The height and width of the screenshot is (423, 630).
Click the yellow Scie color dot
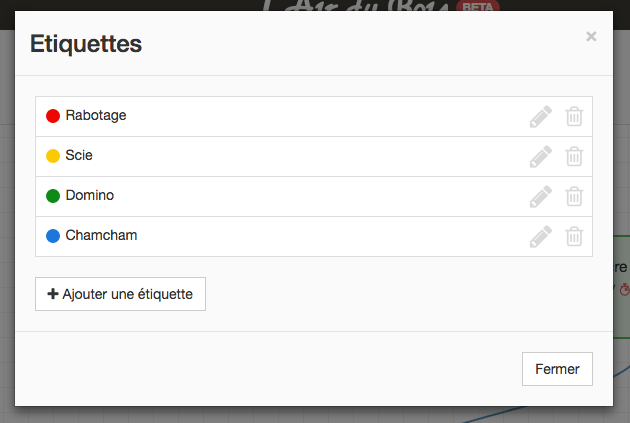click(x=53, y=155)
